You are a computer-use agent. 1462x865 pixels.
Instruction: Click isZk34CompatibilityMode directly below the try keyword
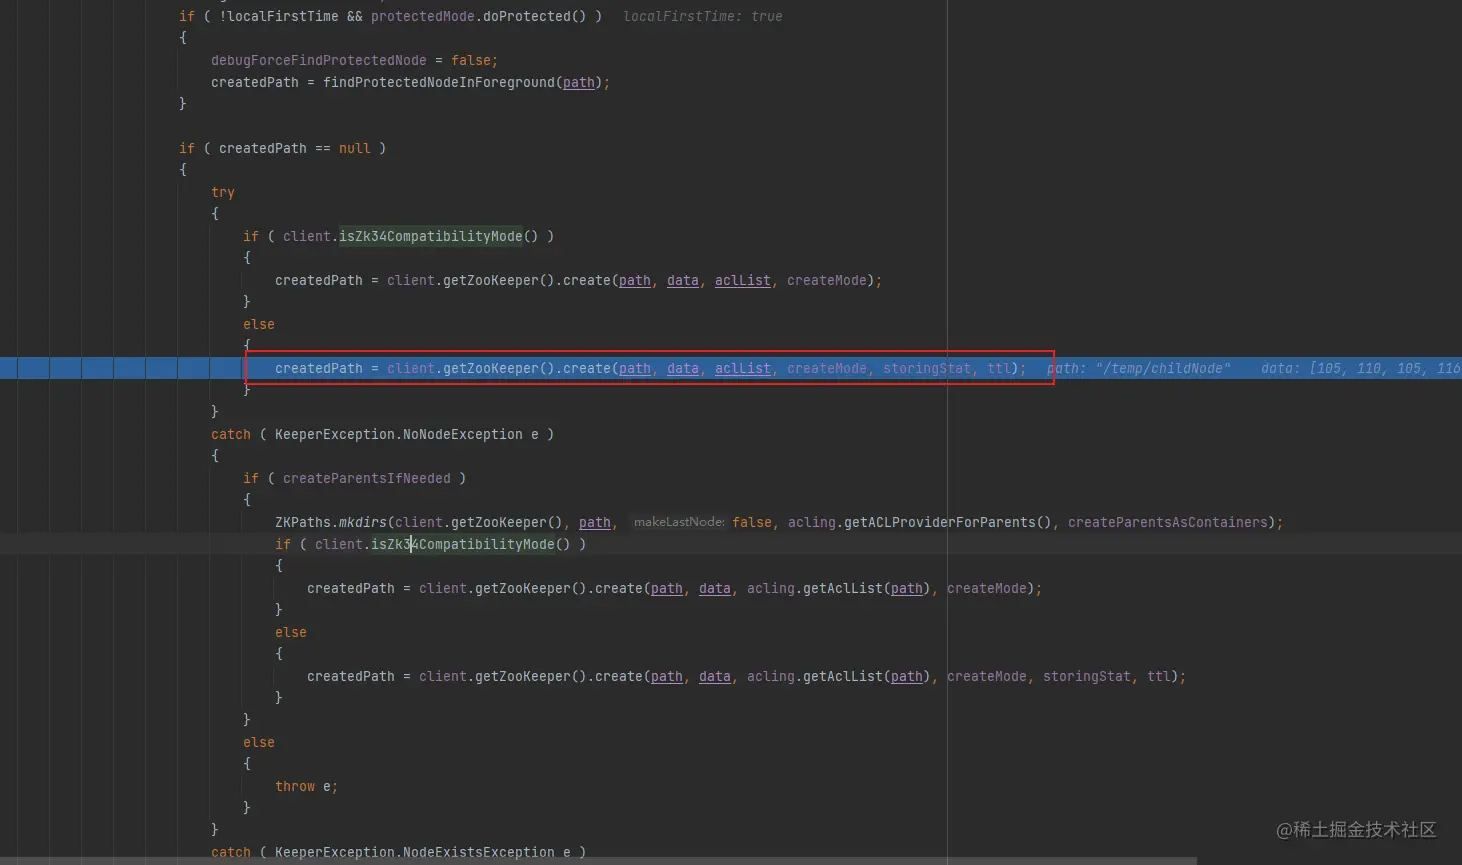click(x=430, y=236)
